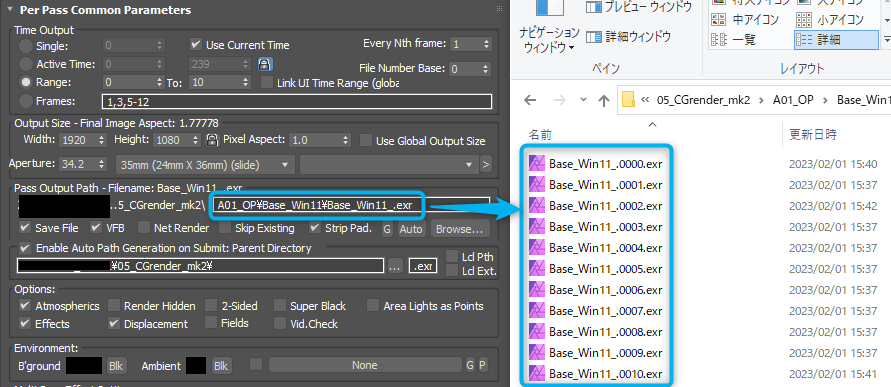Image resolution: width=891 pixels, height=387 pixels.
Task: Click the Auto path button
Action: (411, 229)
